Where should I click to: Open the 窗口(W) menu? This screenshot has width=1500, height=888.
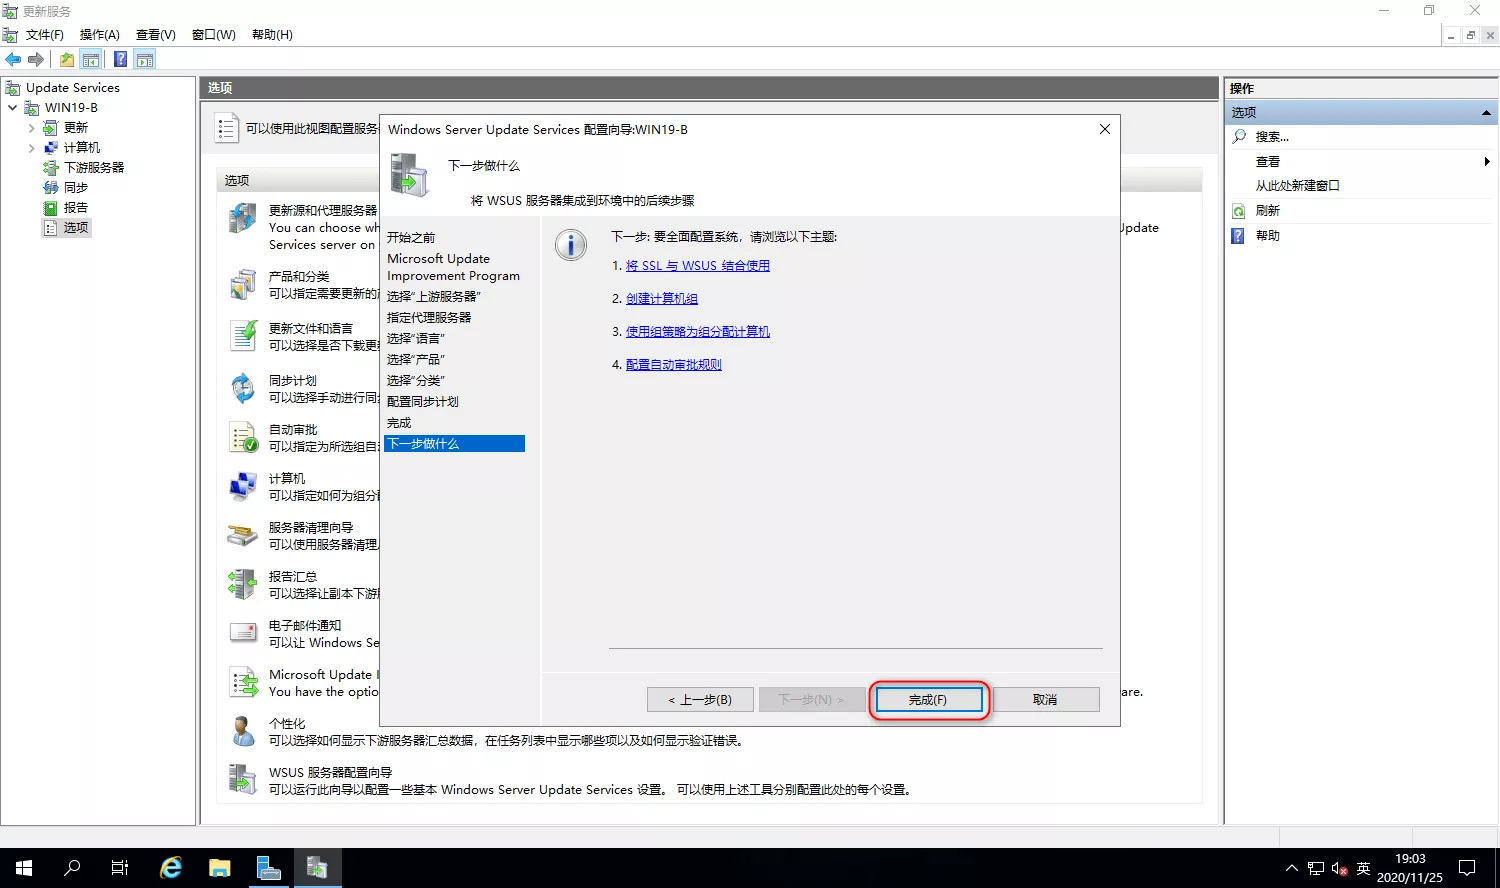coord(213,35)
